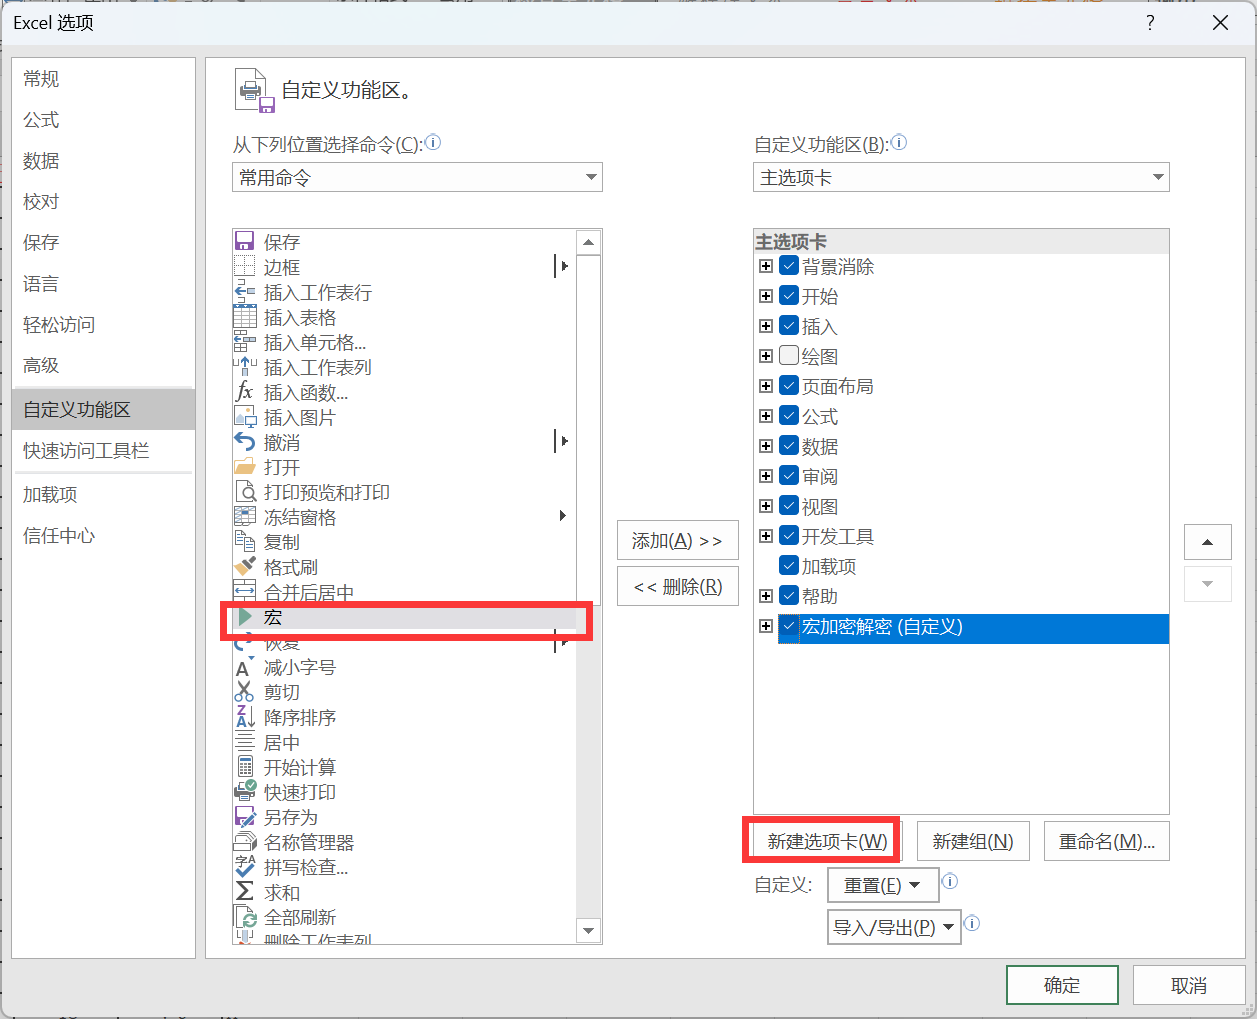Toggle the 背景消除 checkbox
Viewport: 1257px width, 1019px height.
[x=789, y=266]
